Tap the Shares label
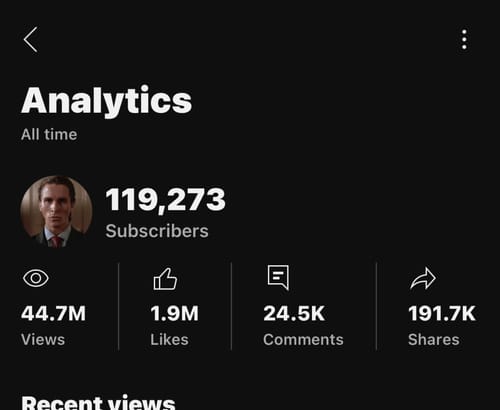This screenshot has height=410, width=500. coord(434,340)
